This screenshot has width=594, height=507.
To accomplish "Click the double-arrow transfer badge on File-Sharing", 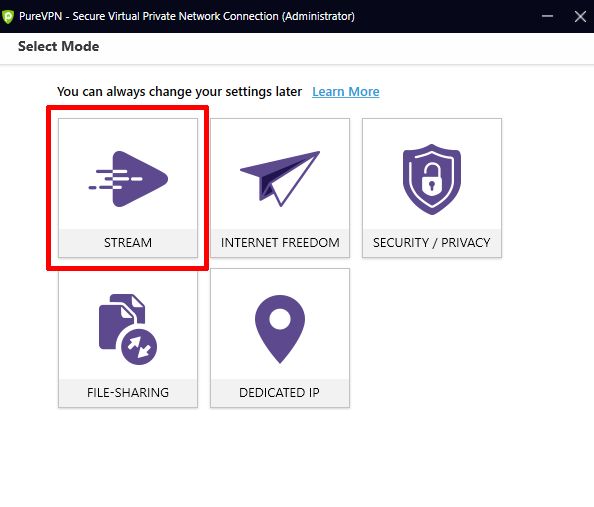I will (139, 347).
